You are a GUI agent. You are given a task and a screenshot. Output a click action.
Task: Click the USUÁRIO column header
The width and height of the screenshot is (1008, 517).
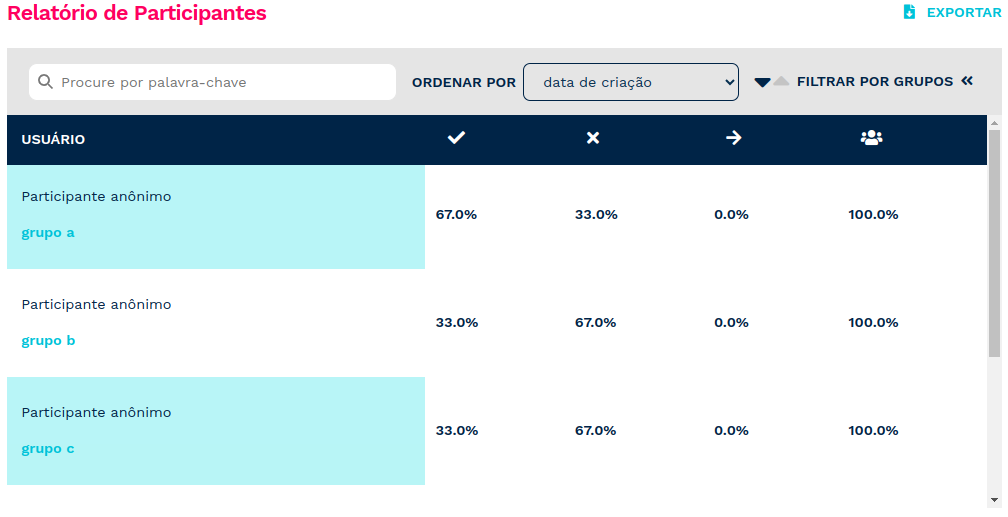(x=53, y=140)
